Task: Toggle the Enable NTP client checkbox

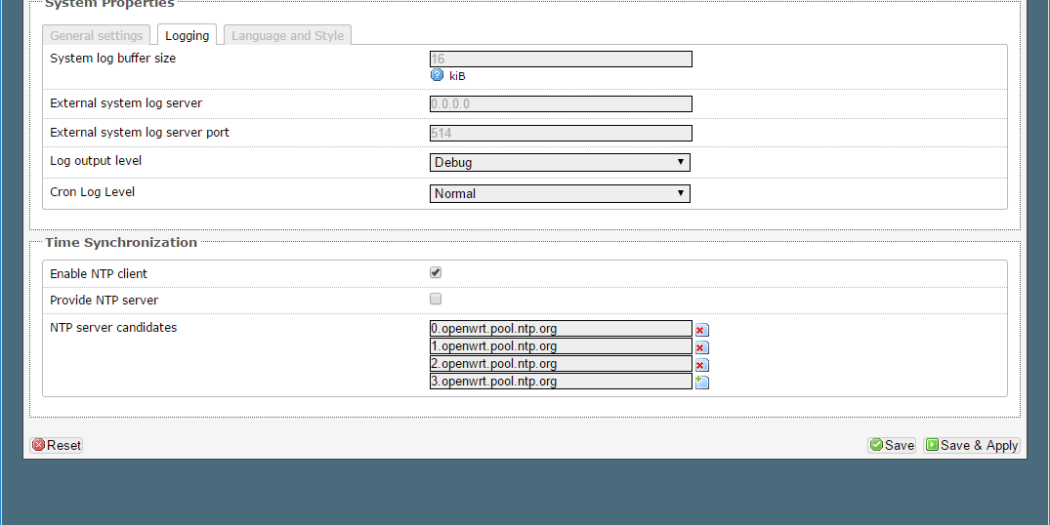Action: [x=435, y=272]
